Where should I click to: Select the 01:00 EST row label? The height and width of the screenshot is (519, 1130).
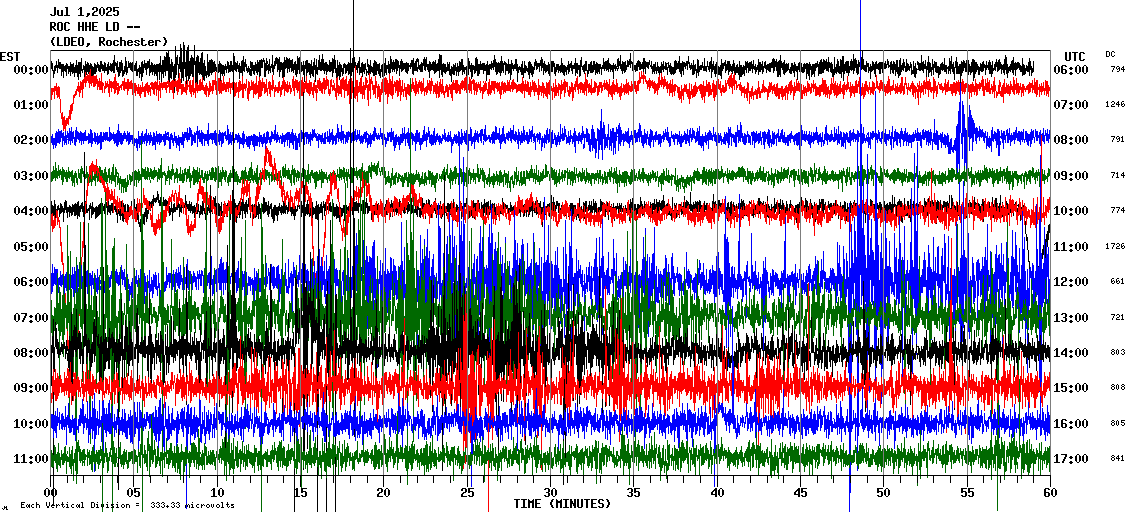(32, 105)
